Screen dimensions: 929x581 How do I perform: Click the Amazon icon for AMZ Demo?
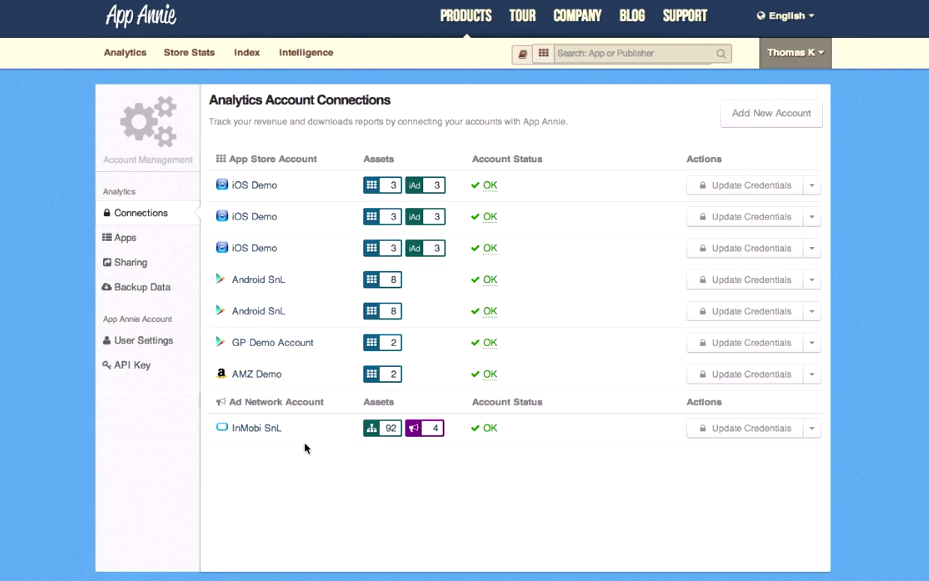point(221,373)
